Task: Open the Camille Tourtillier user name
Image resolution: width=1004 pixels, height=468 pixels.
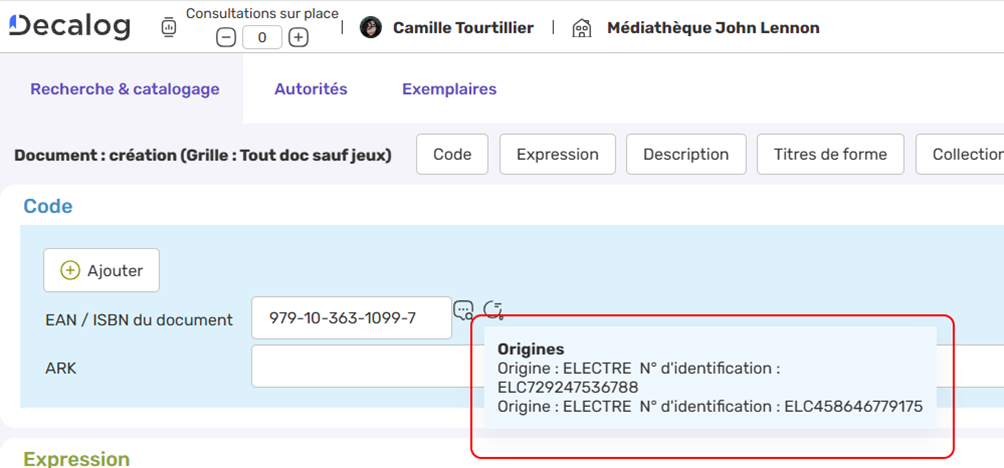Action: pyautogui.click(x=463, y=28)
